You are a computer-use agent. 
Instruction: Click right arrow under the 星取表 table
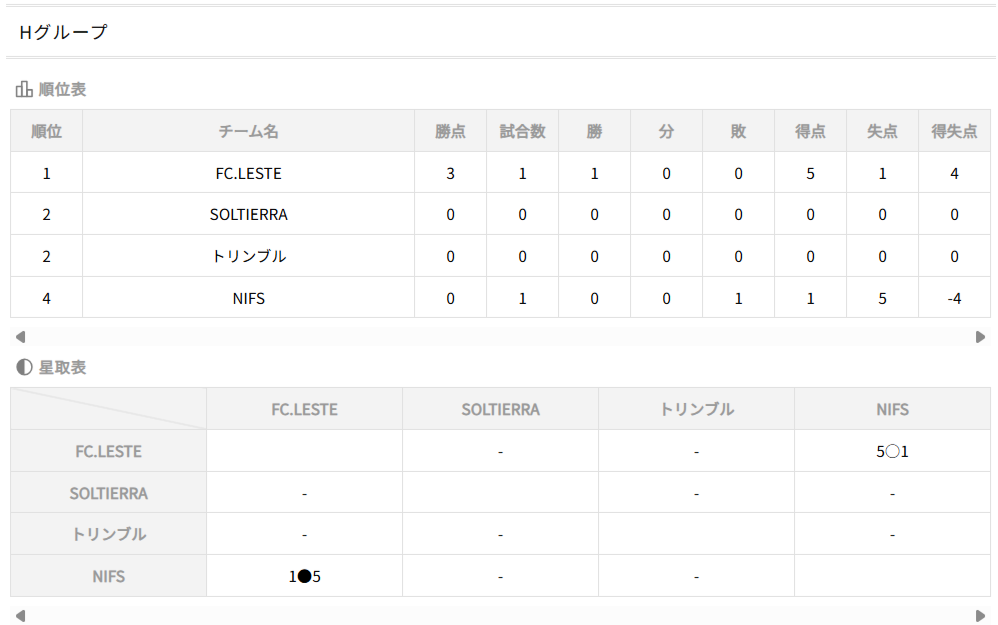[x=980, y=615]
